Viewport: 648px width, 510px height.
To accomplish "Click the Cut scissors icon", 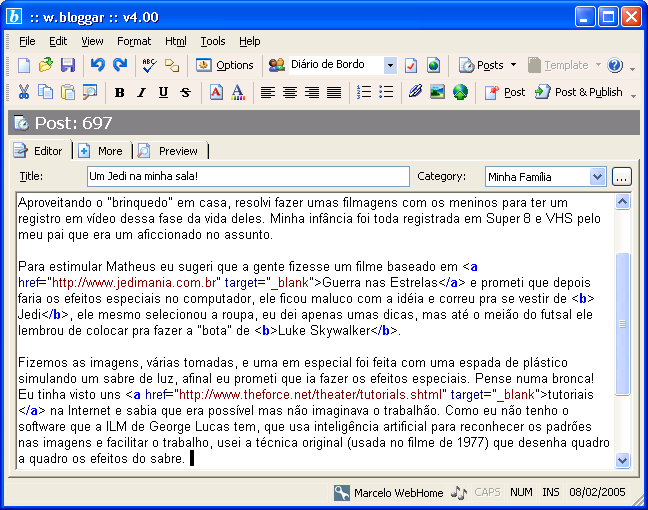I will pyautogui.click(x=24, y=92).
